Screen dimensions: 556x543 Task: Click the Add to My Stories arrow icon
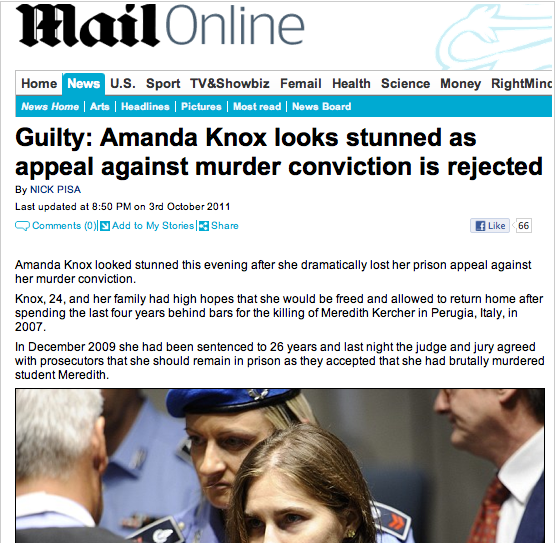click(x=105, y=226)
